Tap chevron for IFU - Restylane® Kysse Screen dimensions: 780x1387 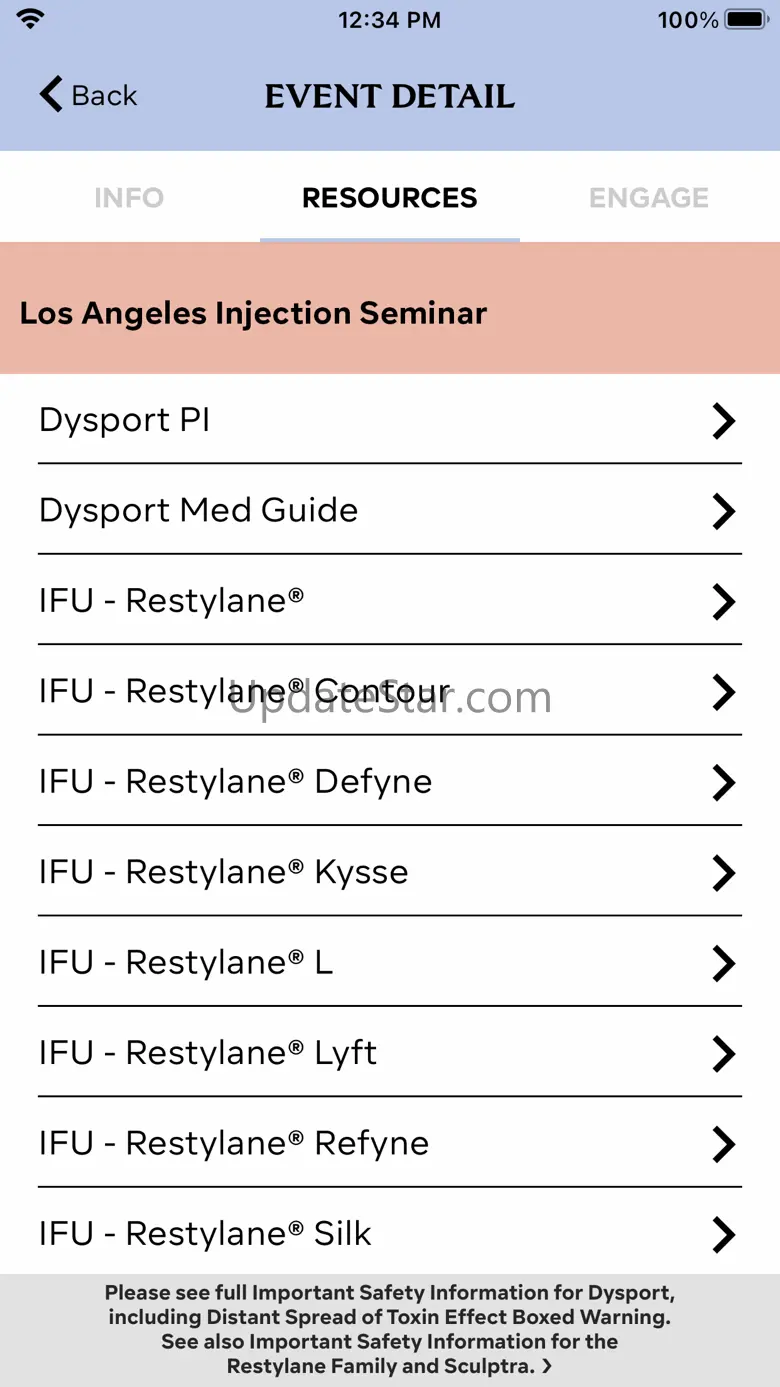click(x=723, y=873)
